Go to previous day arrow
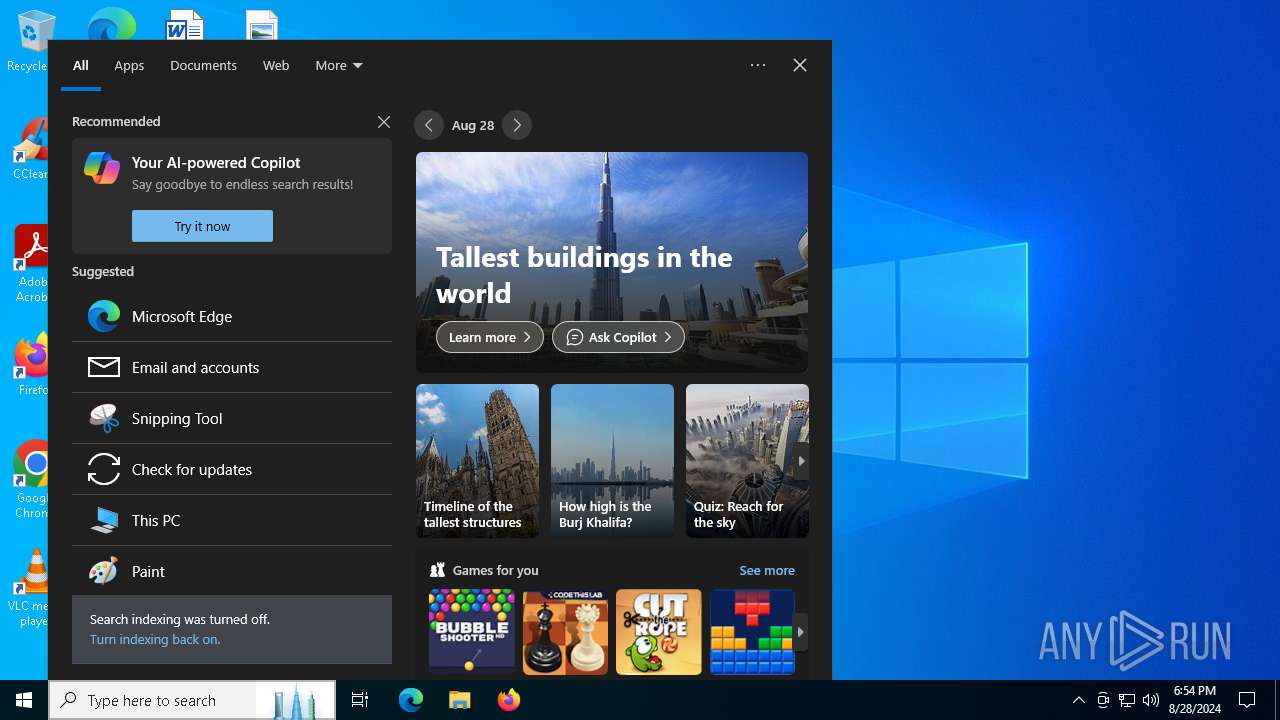 pos(429,125)
